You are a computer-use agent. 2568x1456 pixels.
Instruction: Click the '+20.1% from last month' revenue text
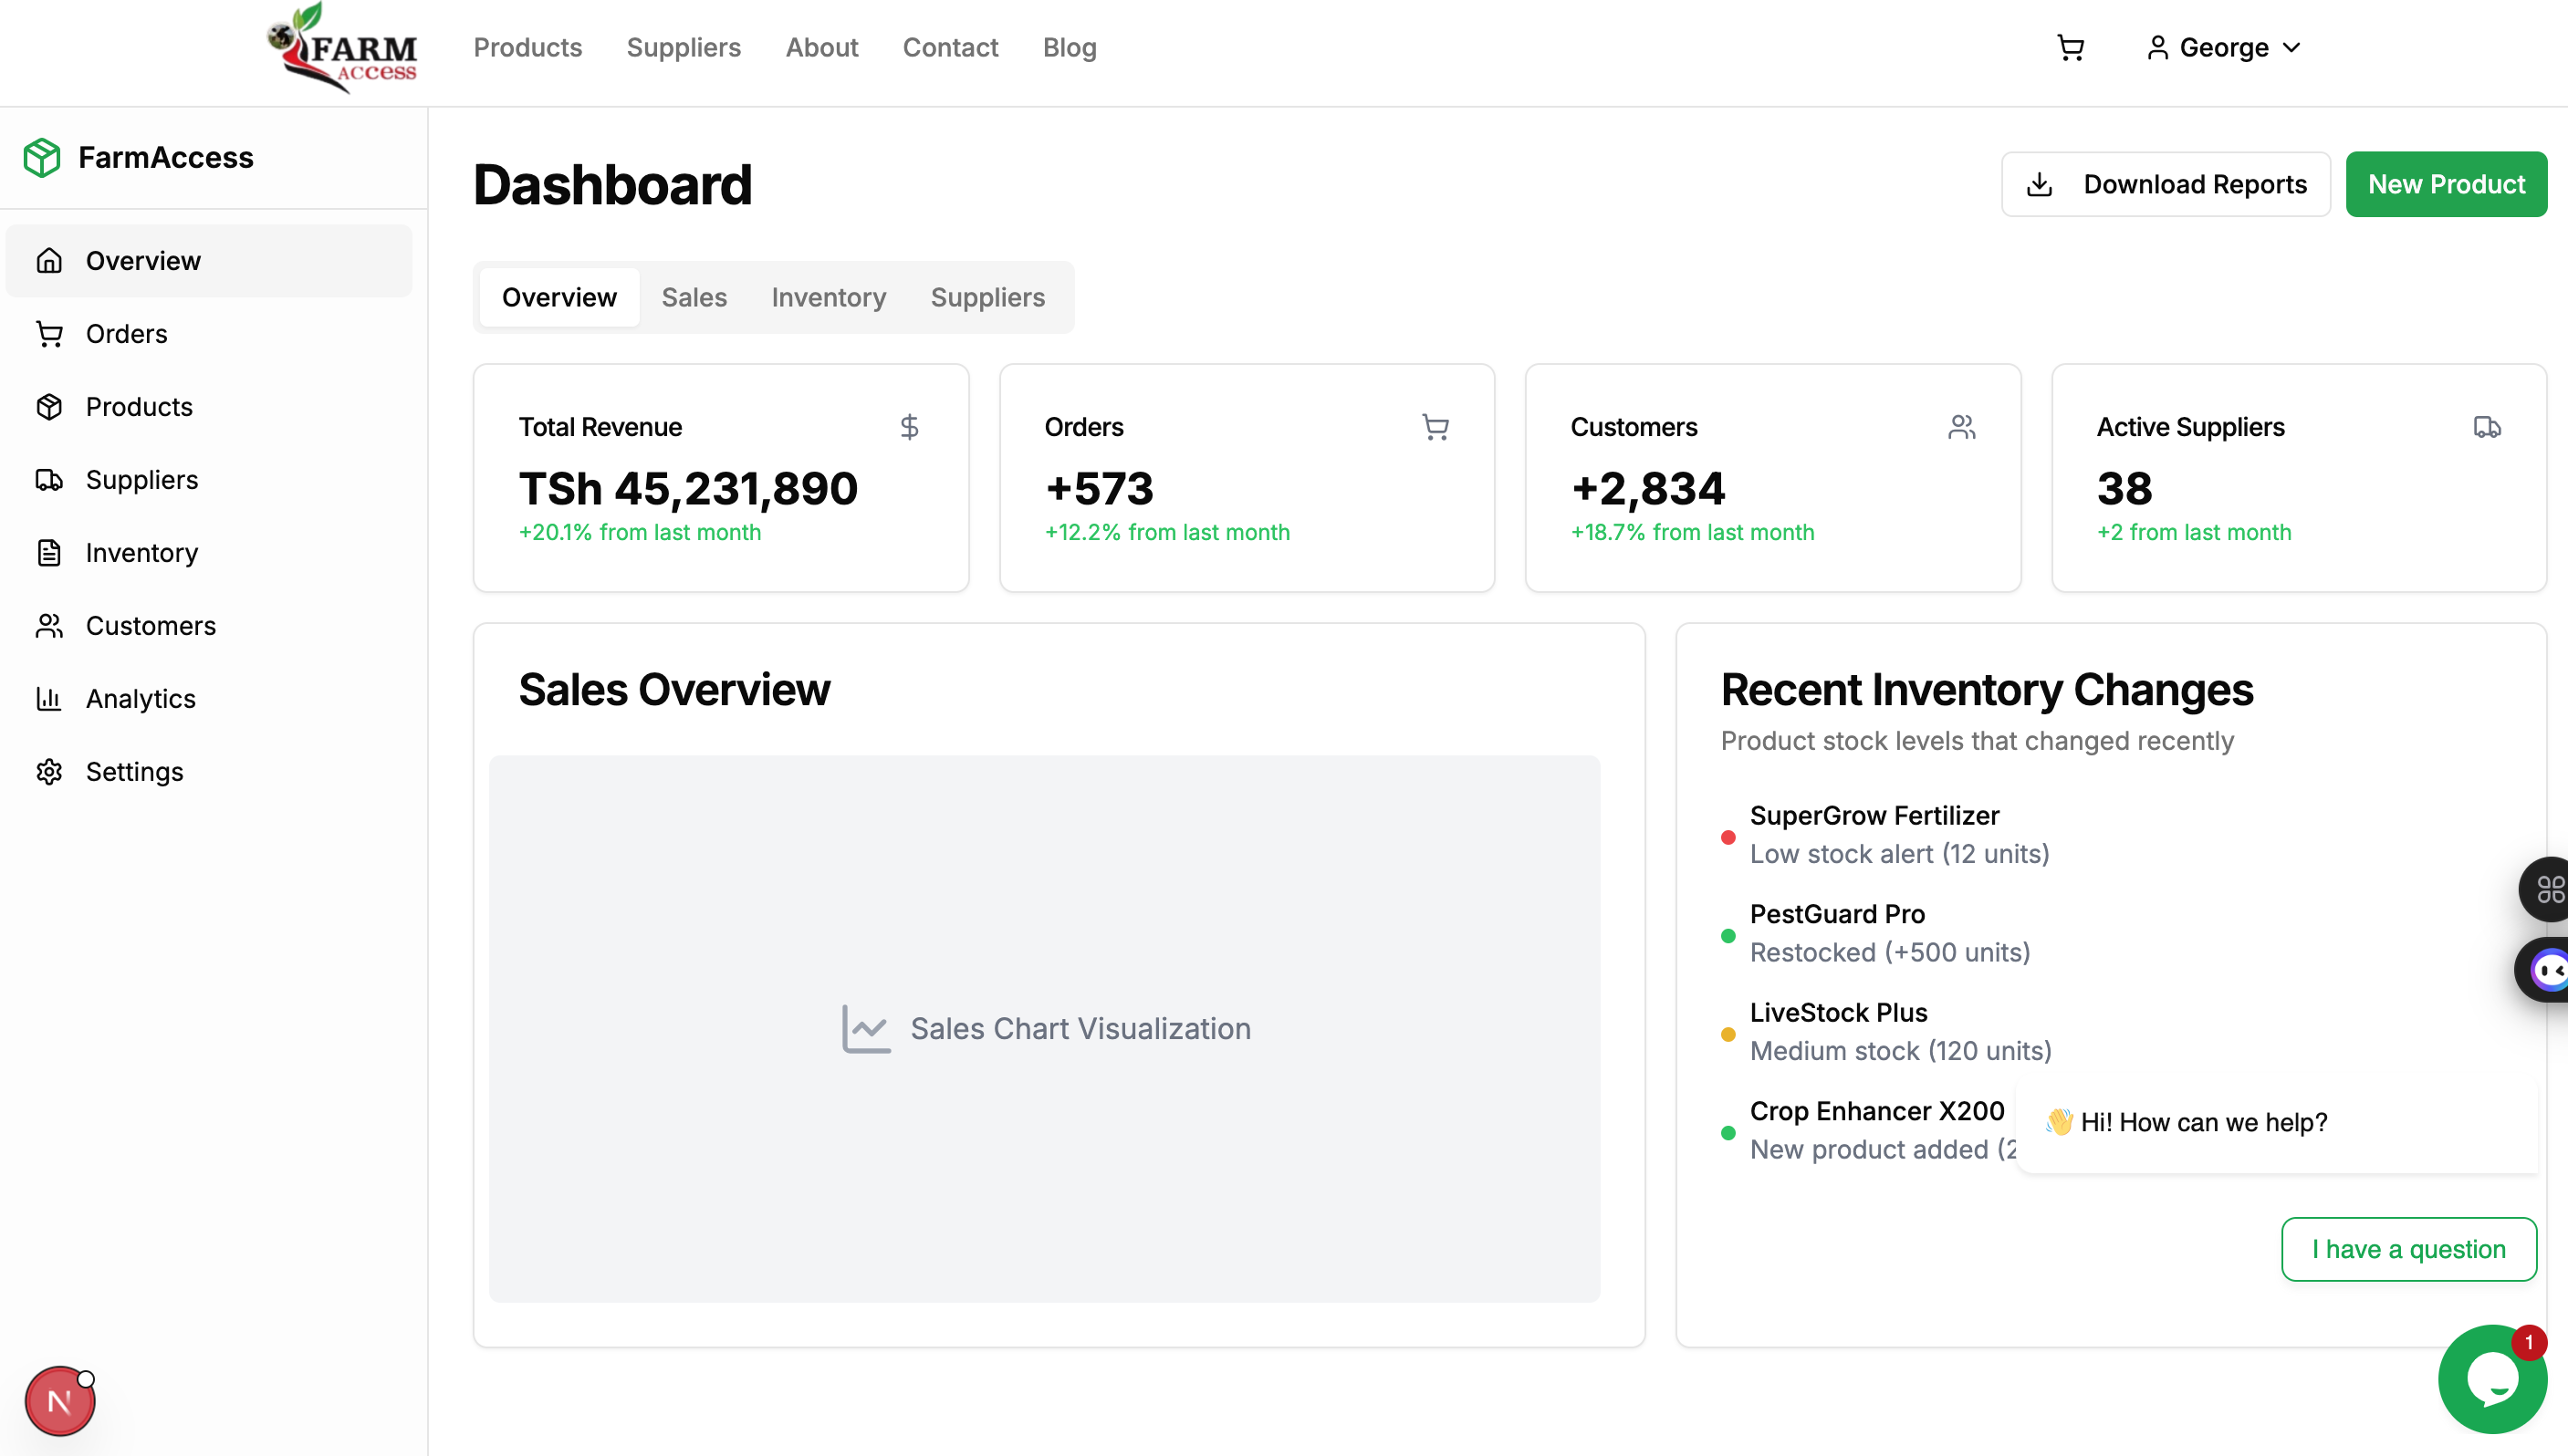640,532
